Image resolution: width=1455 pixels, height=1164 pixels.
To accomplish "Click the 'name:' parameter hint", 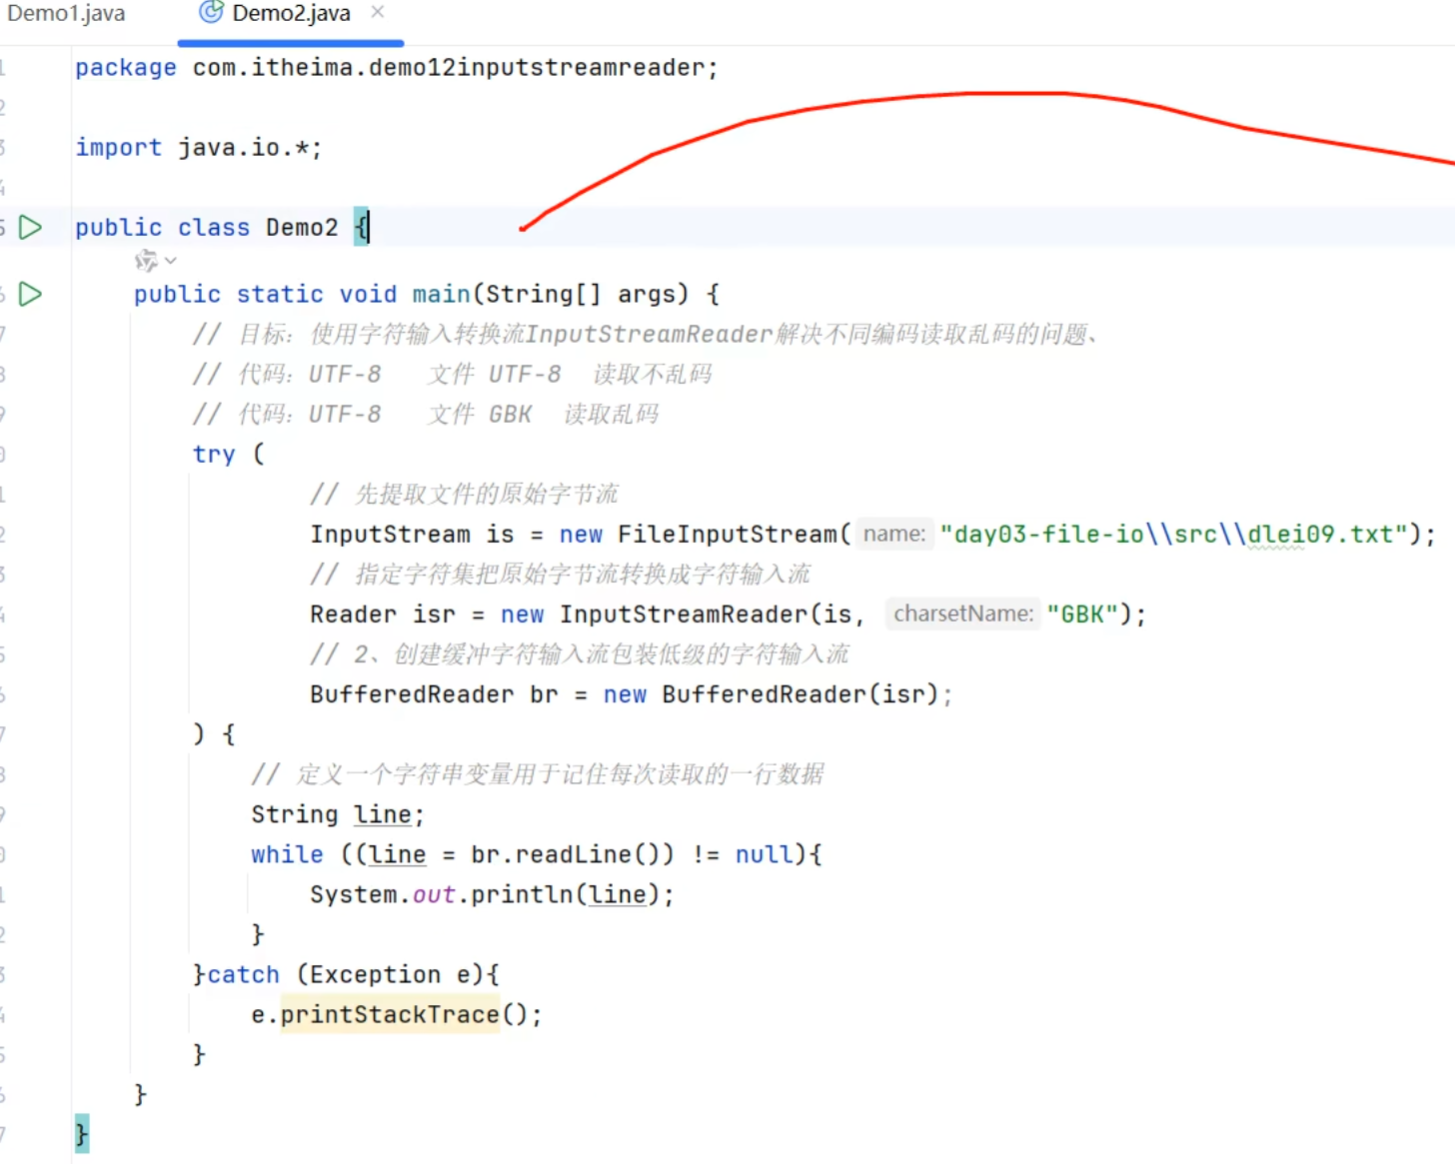I will click(x=894, y=534).
